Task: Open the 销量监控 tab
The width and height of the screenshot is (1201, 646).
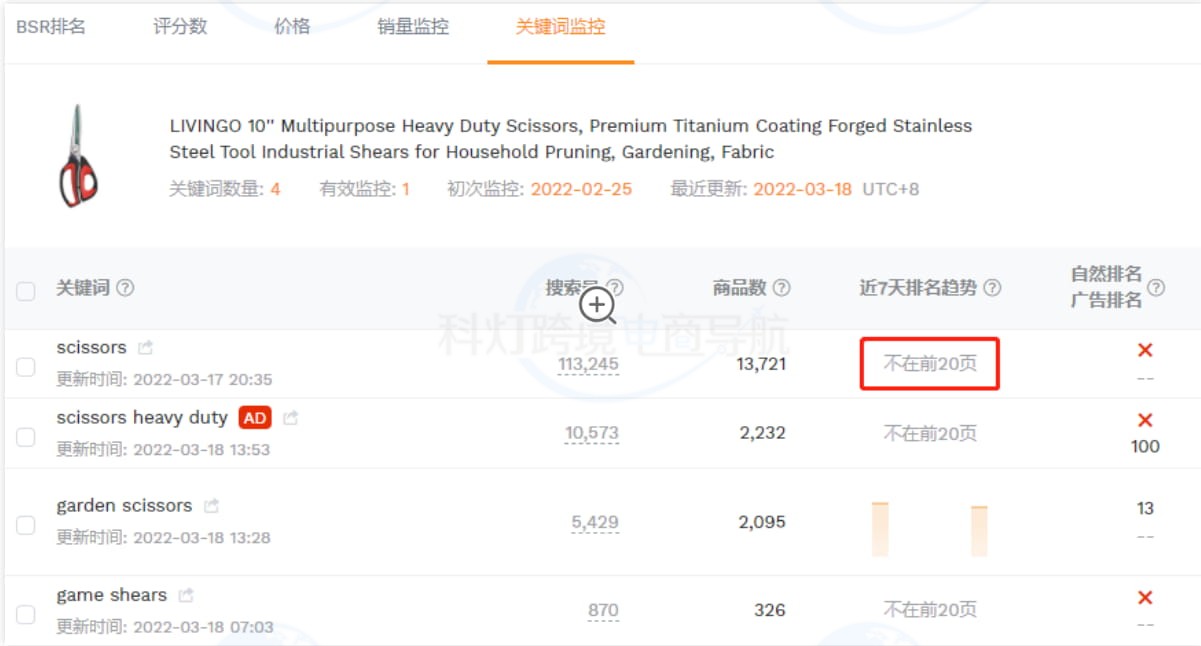Action: [413, 27]
